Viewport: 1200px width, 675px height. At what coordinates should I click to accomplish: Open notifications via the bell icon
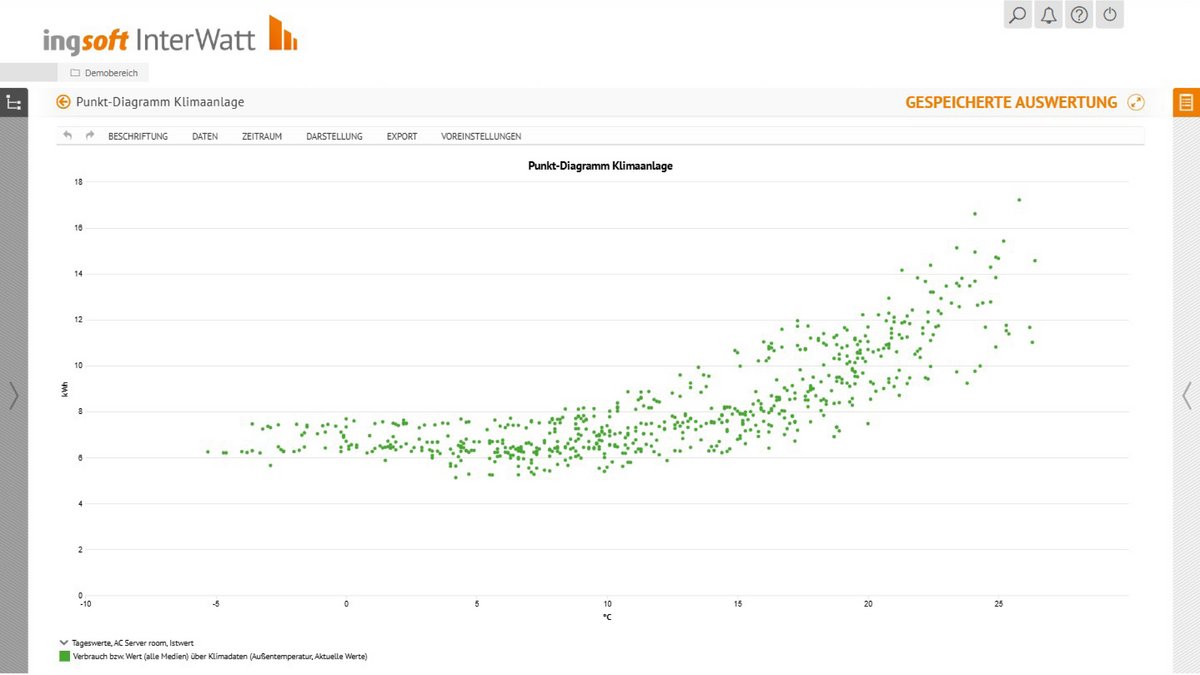(x=1048, y=15)
